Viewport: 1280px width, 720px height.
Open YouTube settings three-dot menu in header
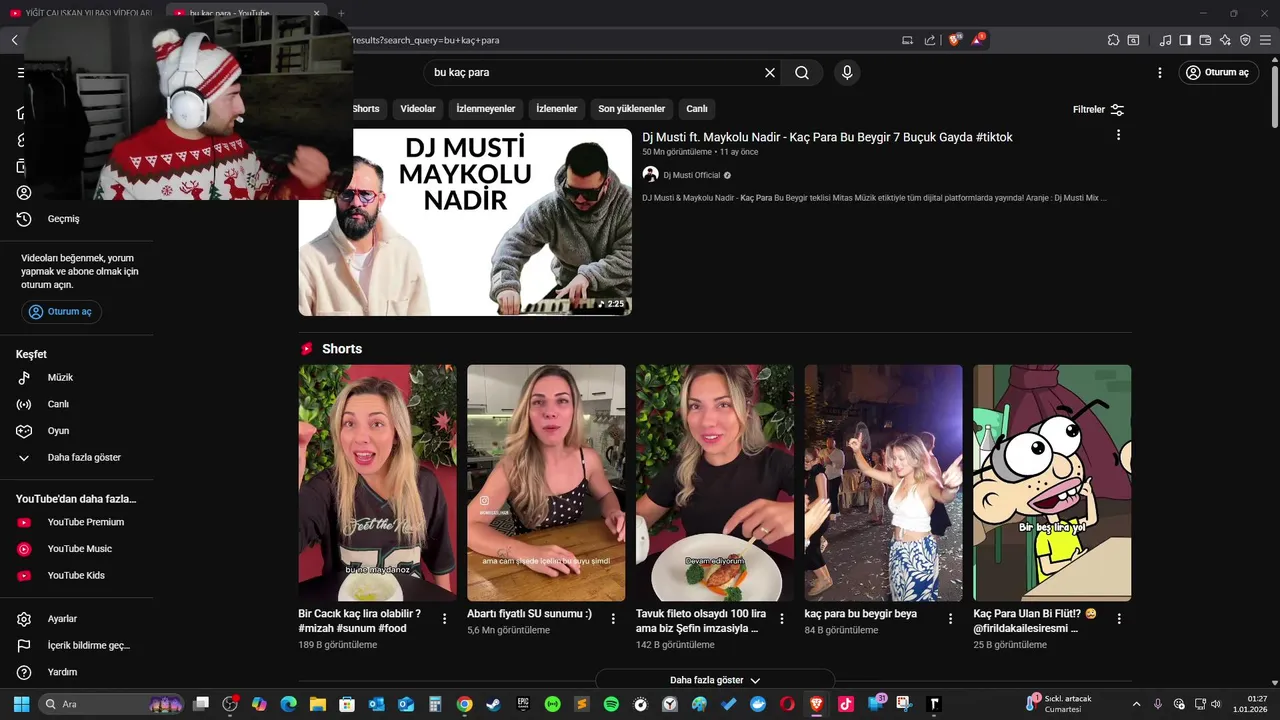point(1160,72)
